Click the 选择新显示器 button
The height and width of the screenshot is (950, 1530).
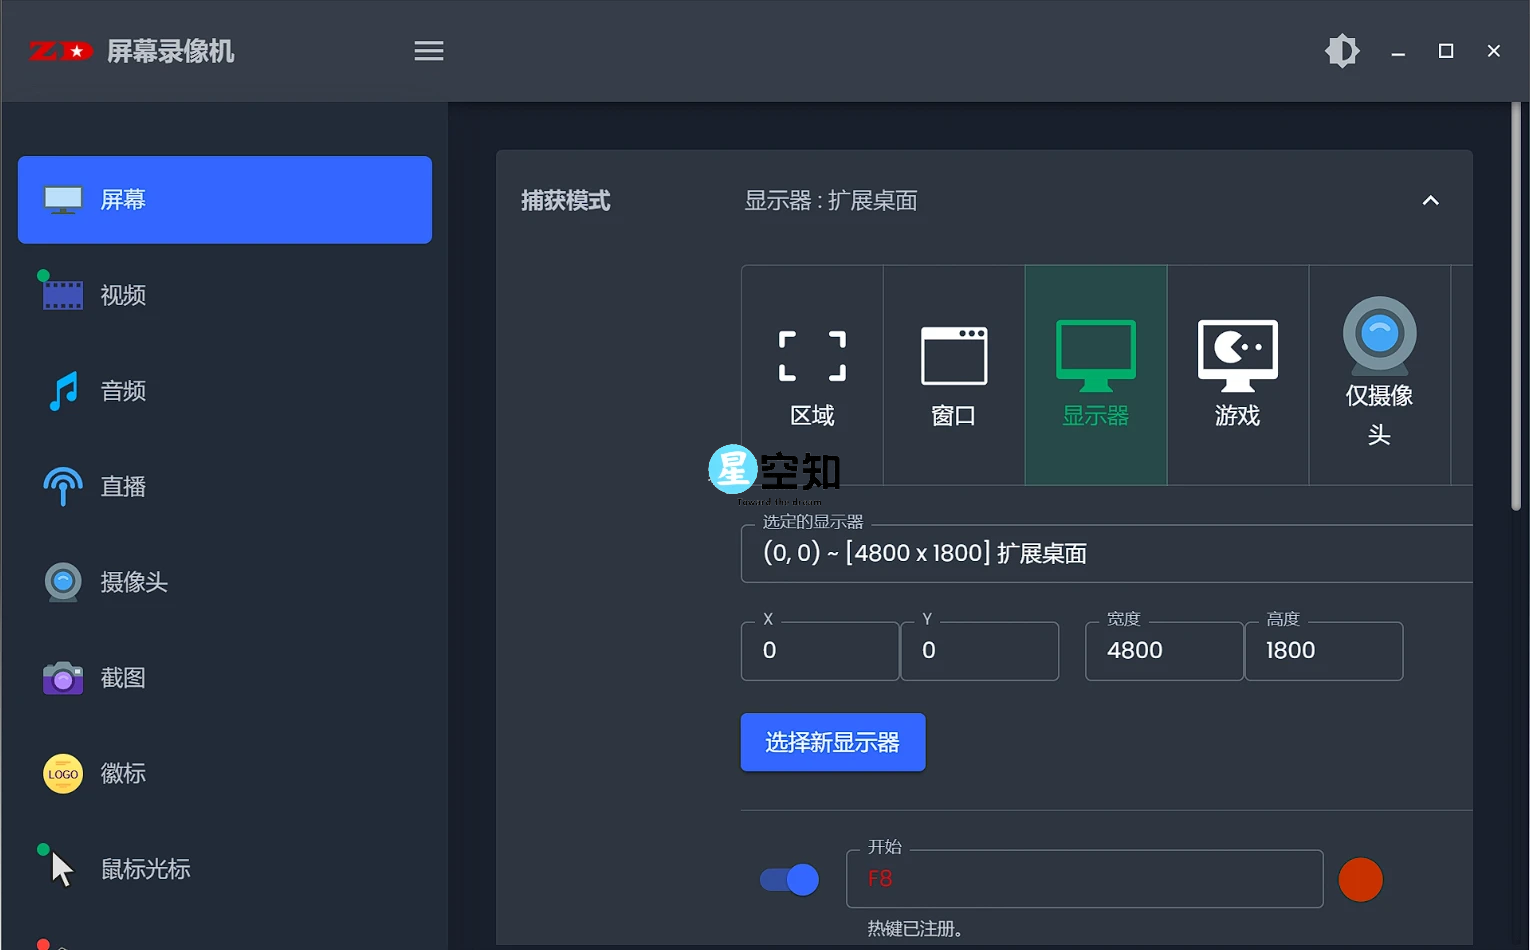[x=832, y=742]
